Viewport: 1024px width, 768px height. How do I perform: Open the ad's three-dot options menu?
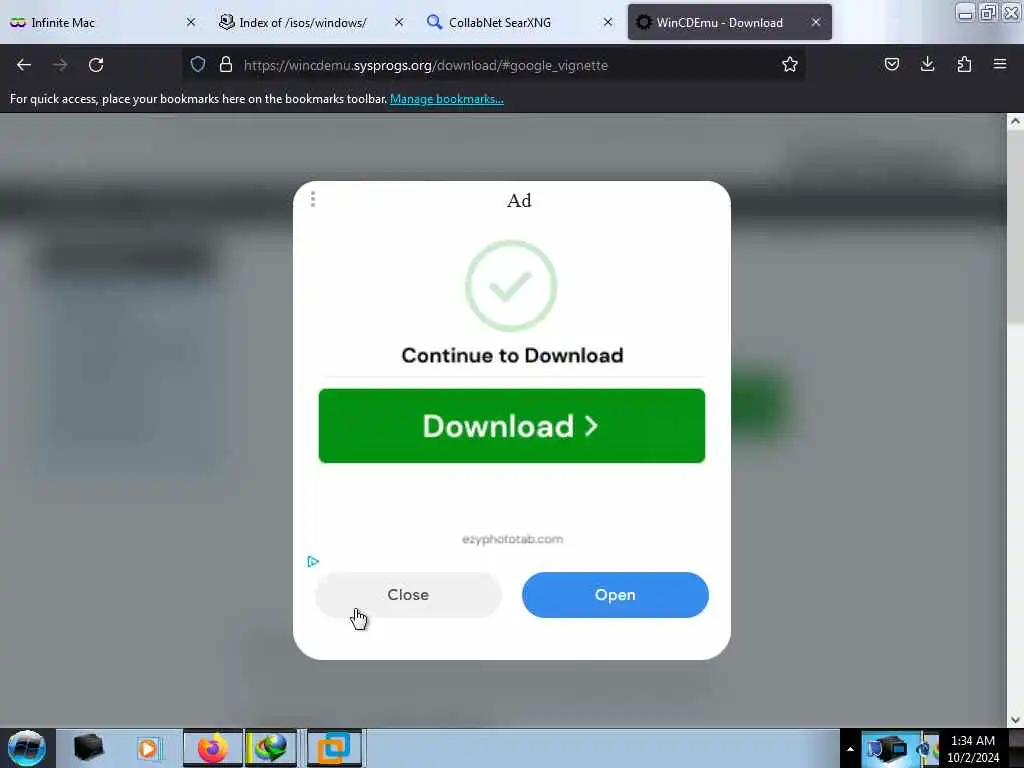313,199
